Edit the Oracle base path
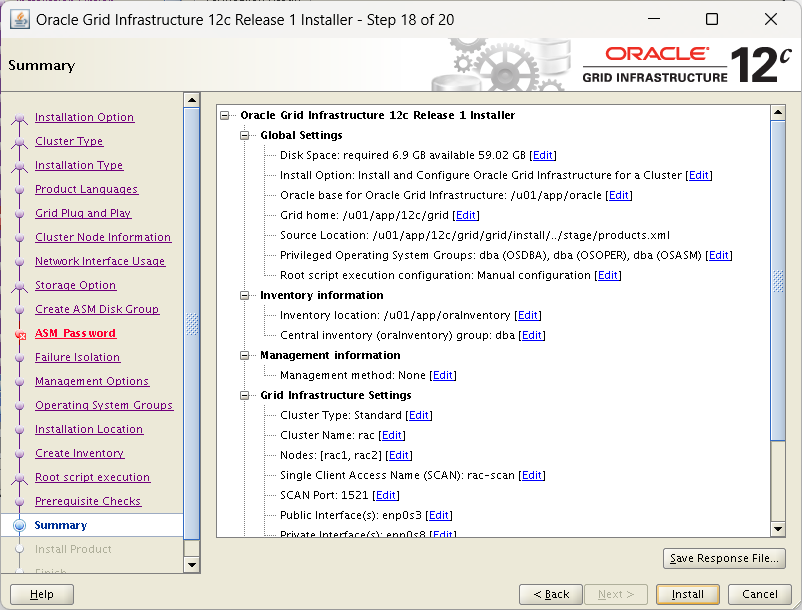 point(619,195)
